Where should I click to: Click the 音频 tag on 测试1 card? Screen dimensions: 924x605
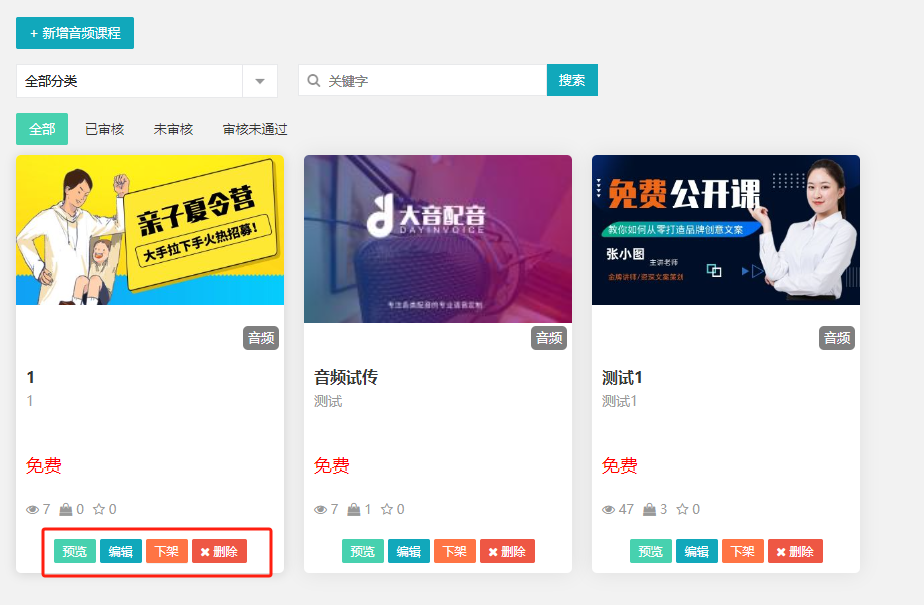coord(837,338)
